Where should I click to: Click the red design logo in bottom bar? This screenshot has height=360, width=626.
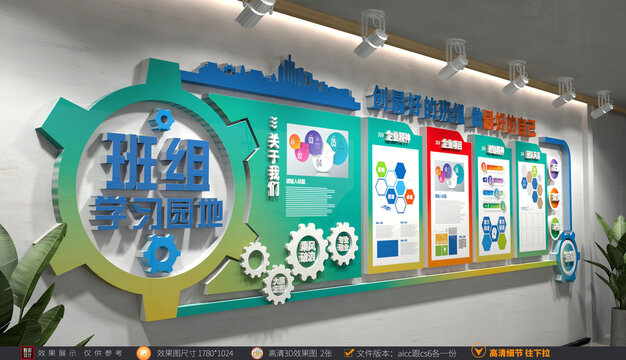[27, 353]
